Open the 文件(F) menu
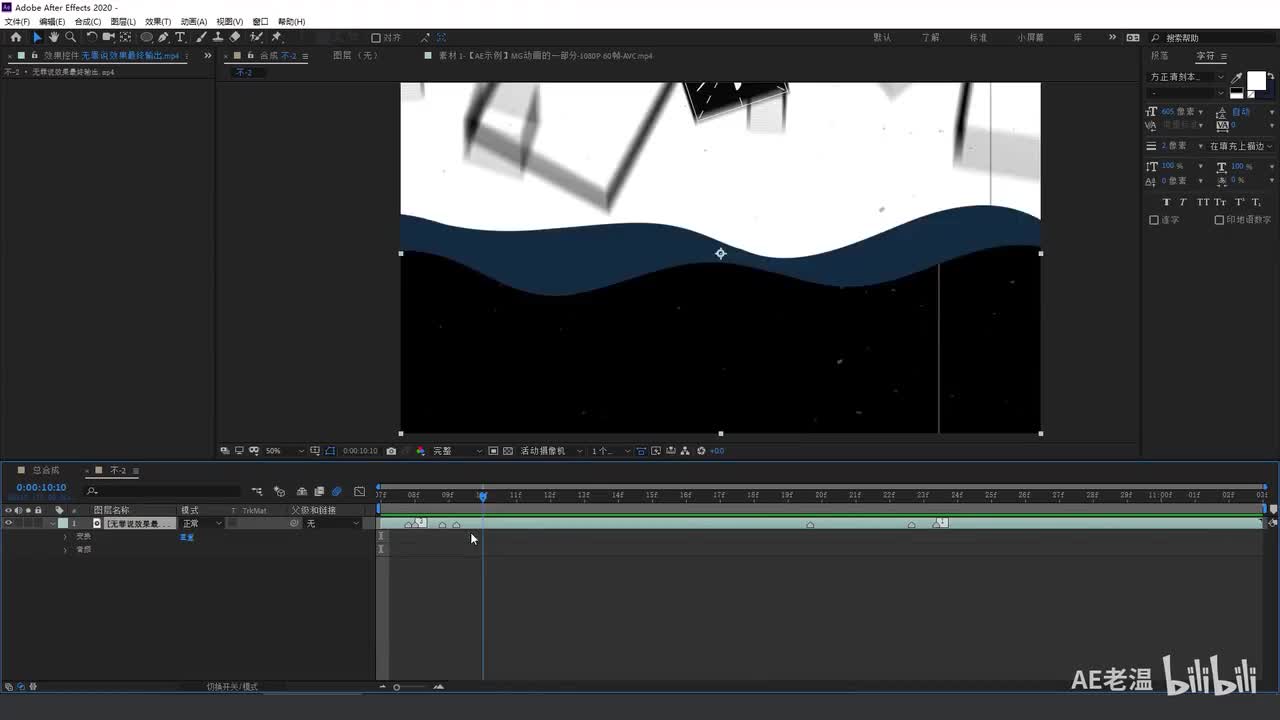1280x720 pixels. coord(17,21)
